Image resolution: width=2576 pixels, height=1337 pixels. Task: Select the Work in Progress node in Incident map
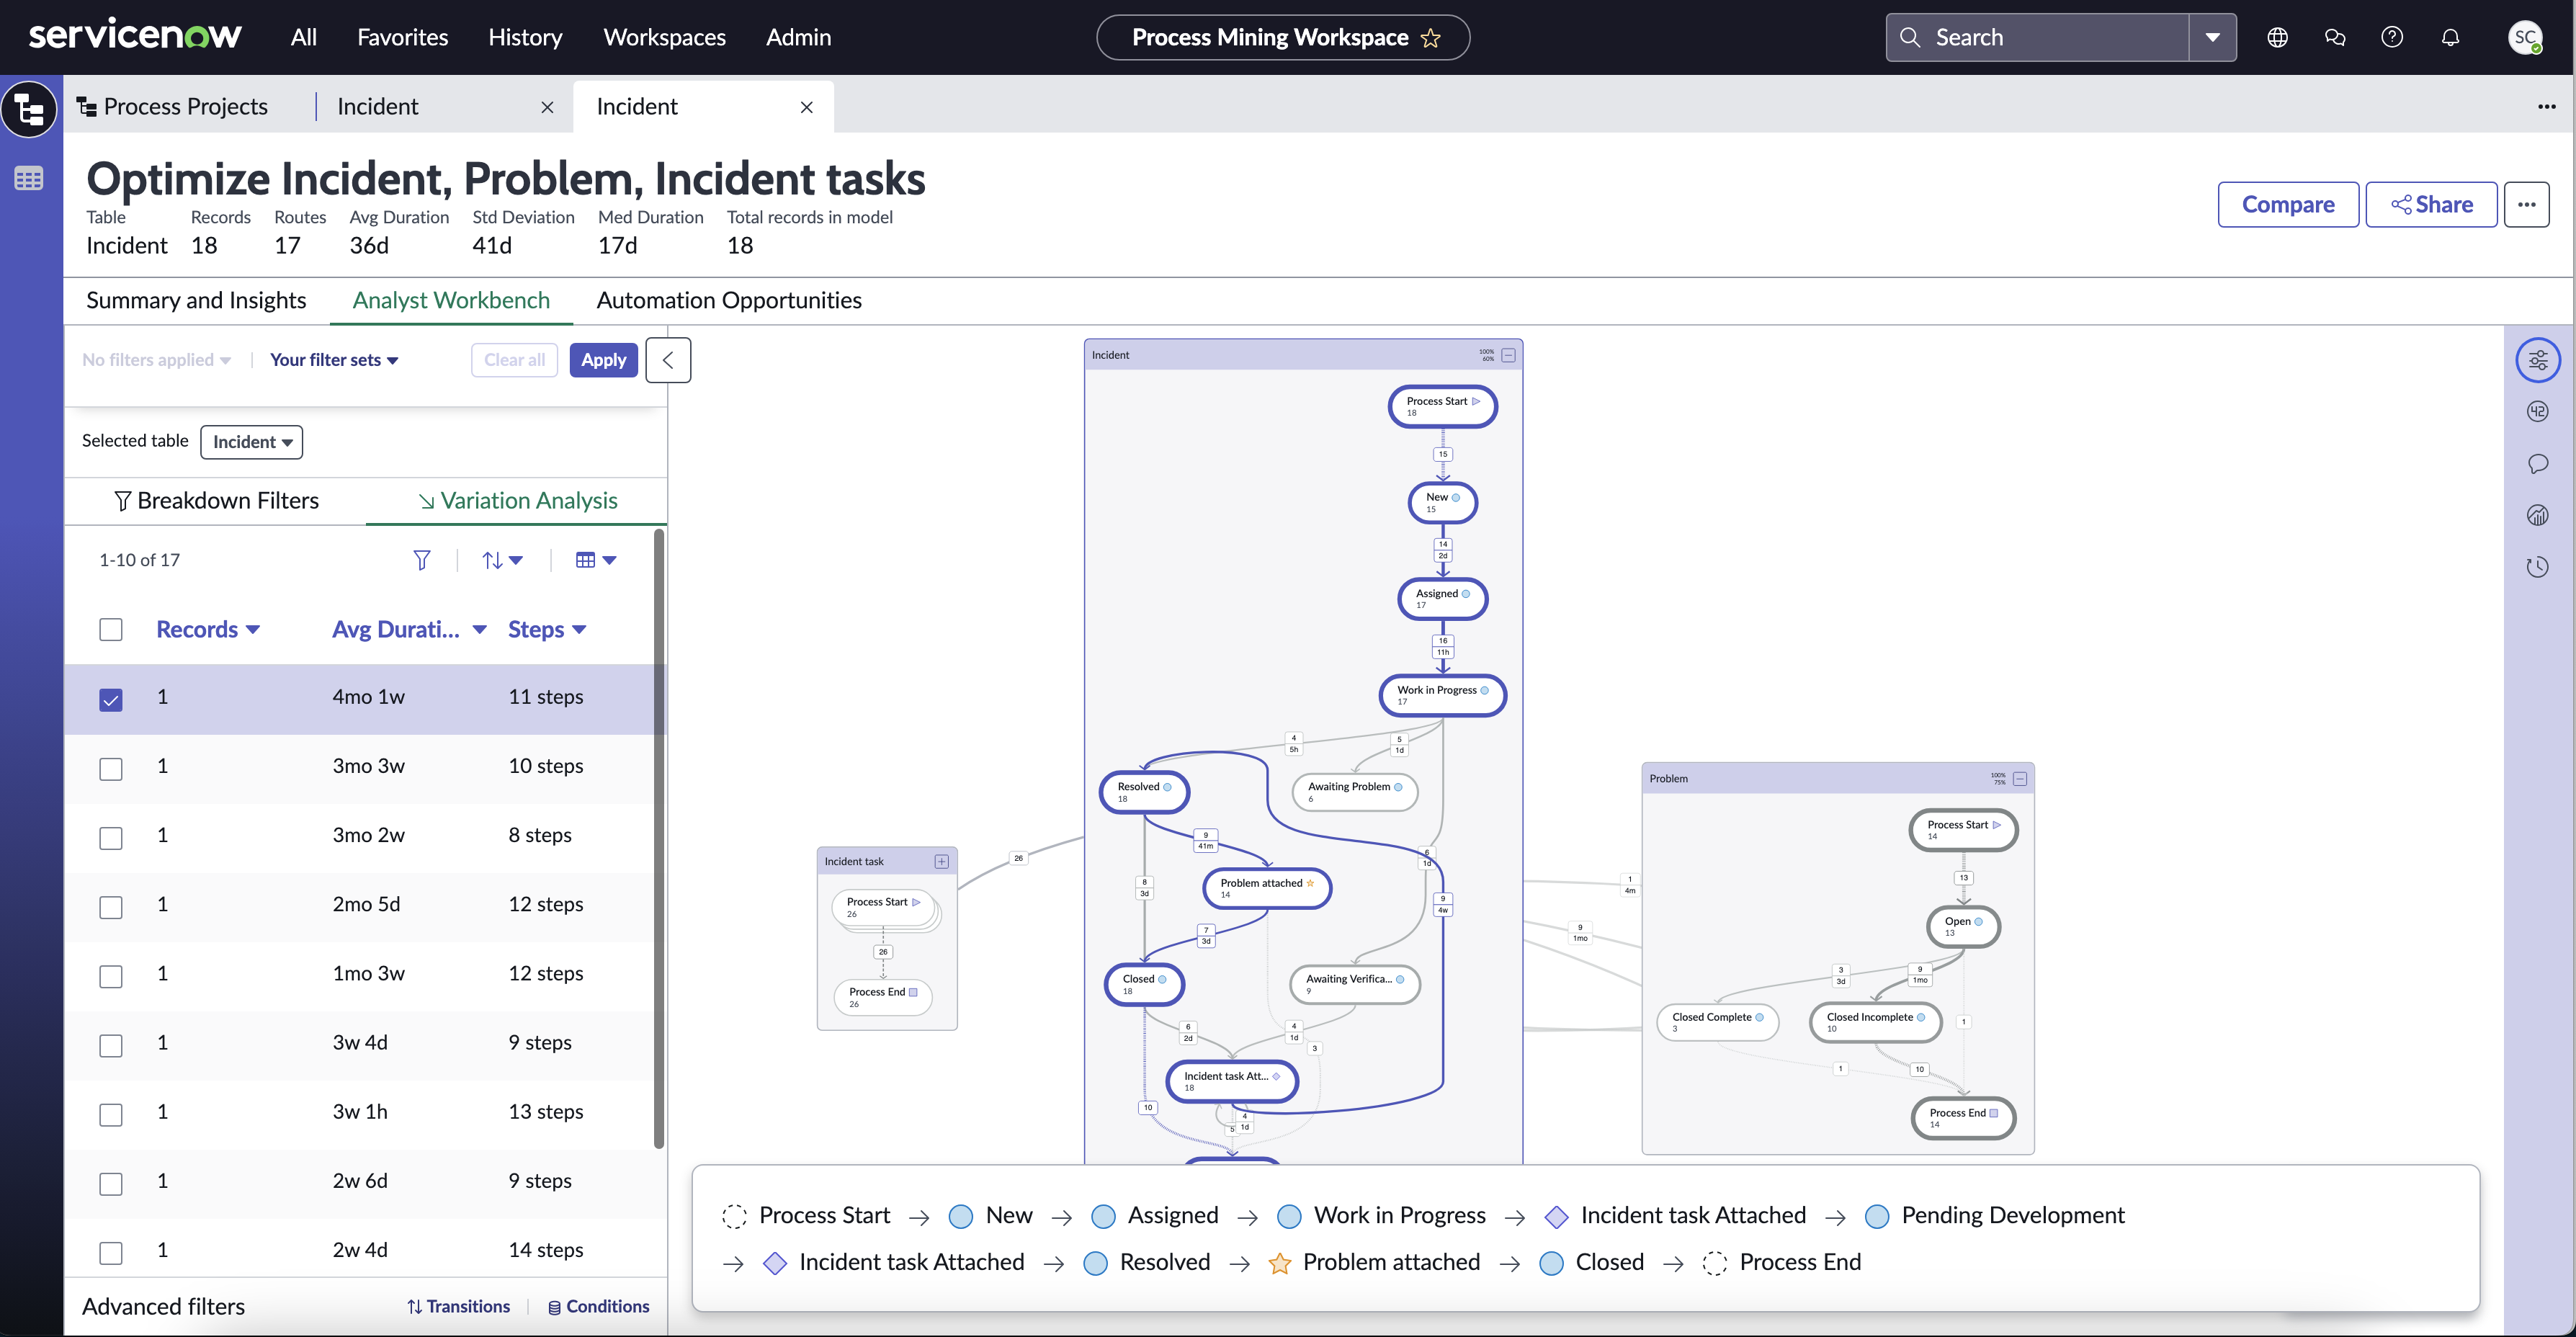[x=1442, y=695]
